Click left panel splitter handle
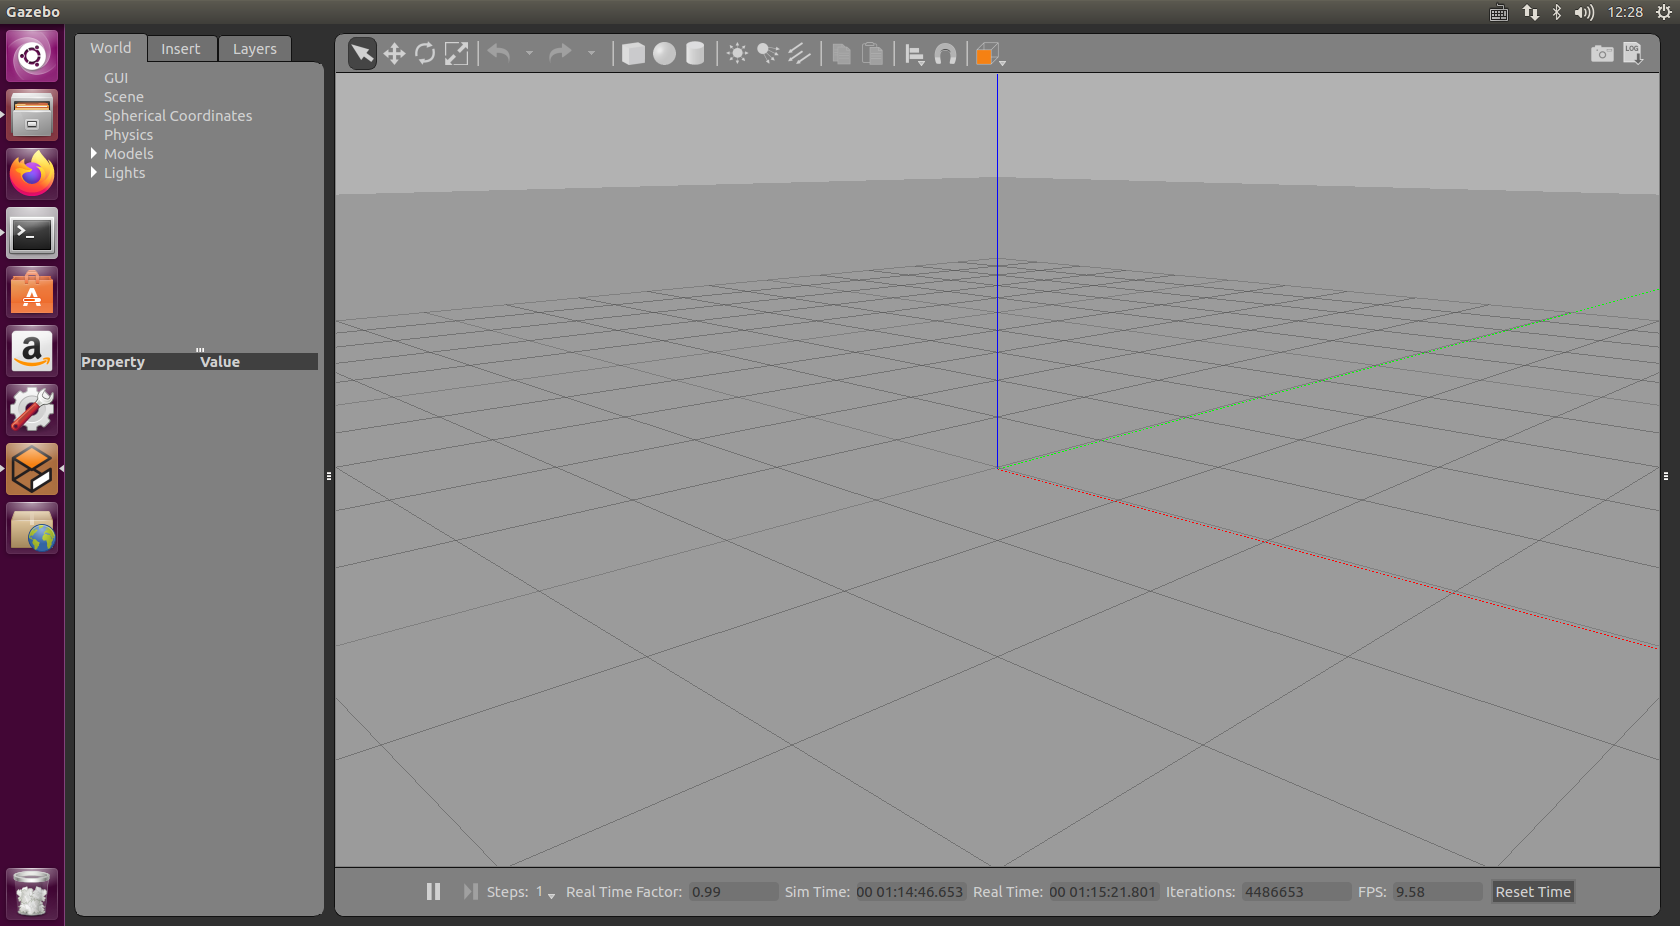 329,476
